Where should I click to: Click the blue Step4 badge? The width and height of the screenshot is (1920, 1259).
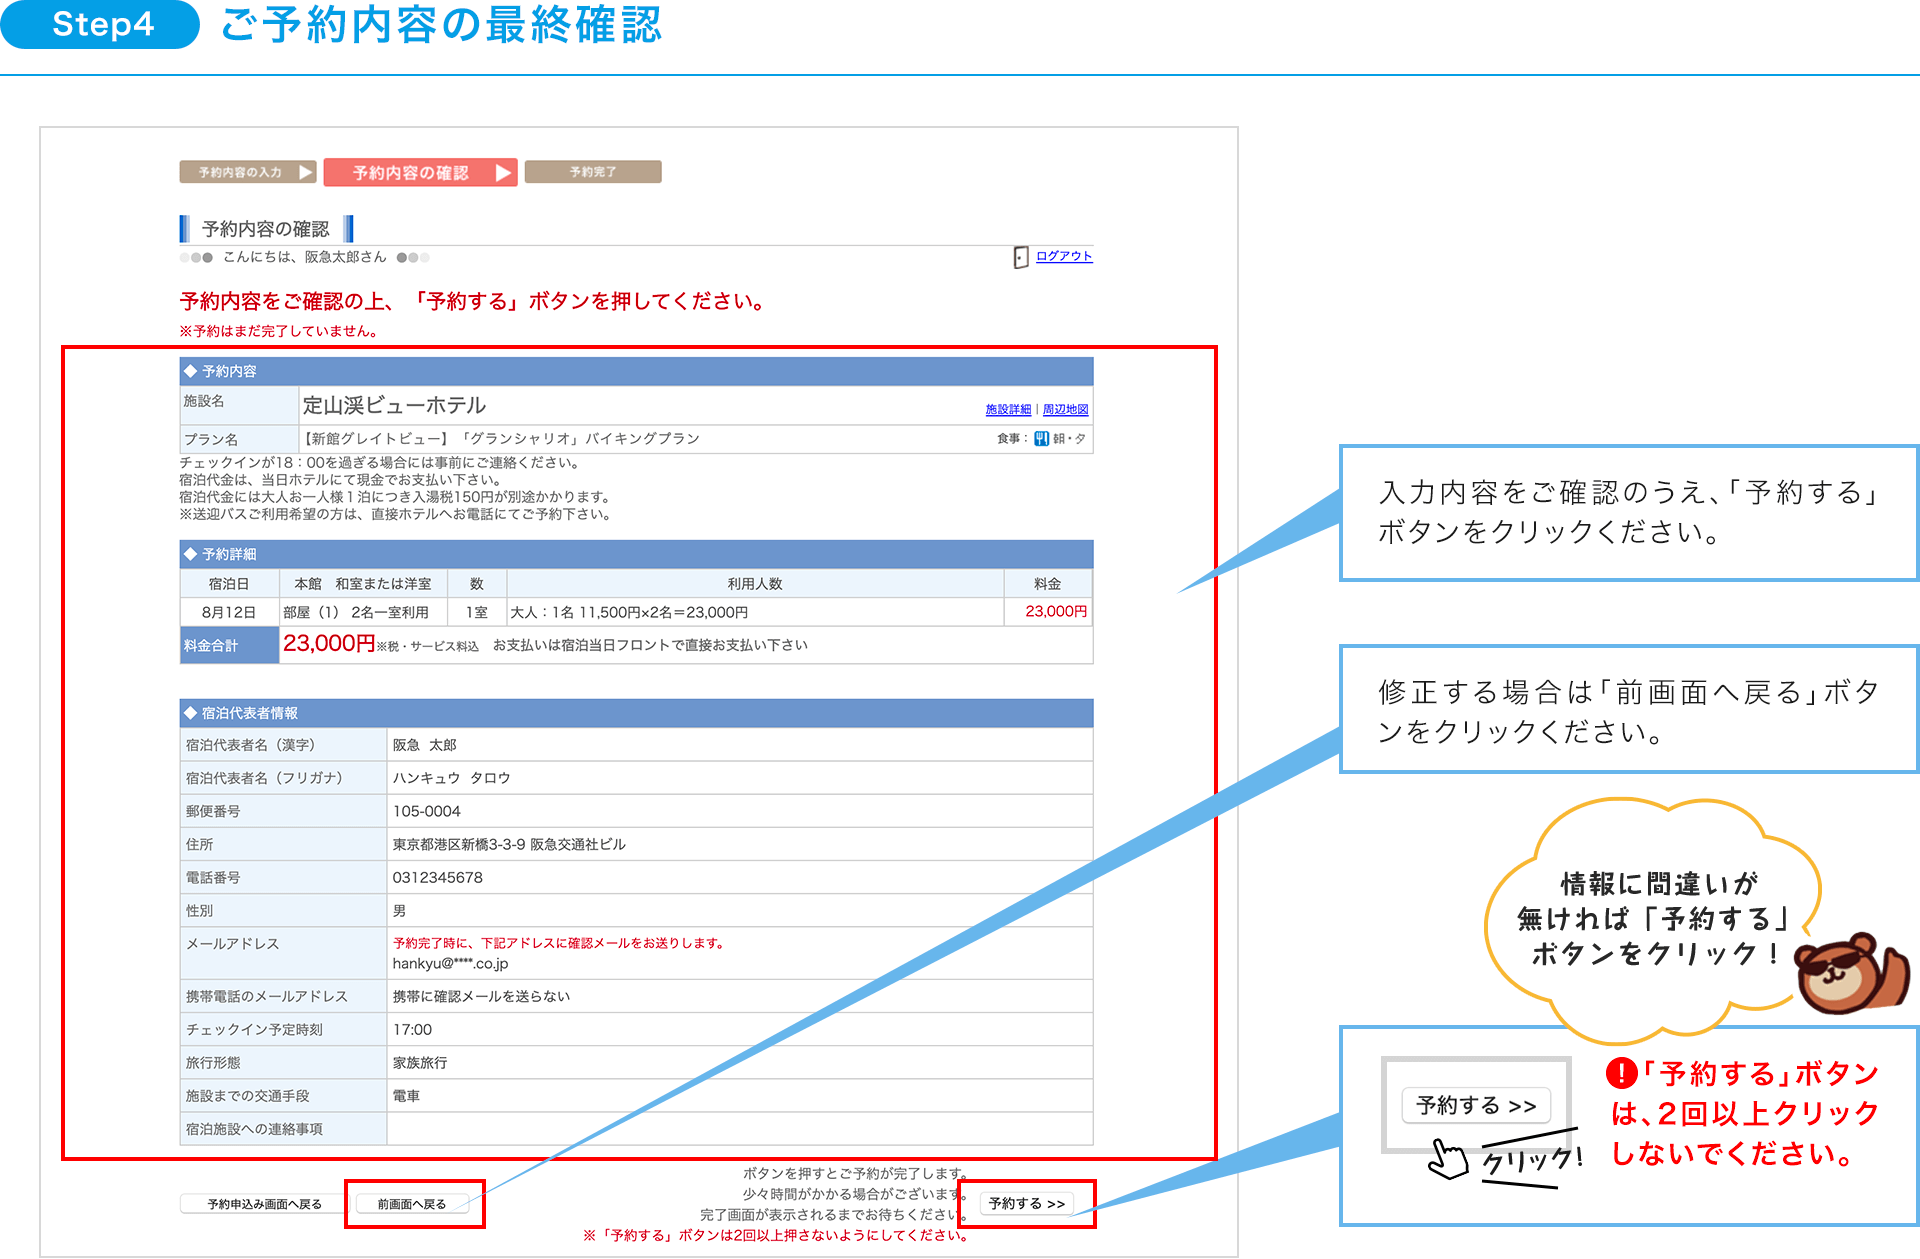pos(101,24)
